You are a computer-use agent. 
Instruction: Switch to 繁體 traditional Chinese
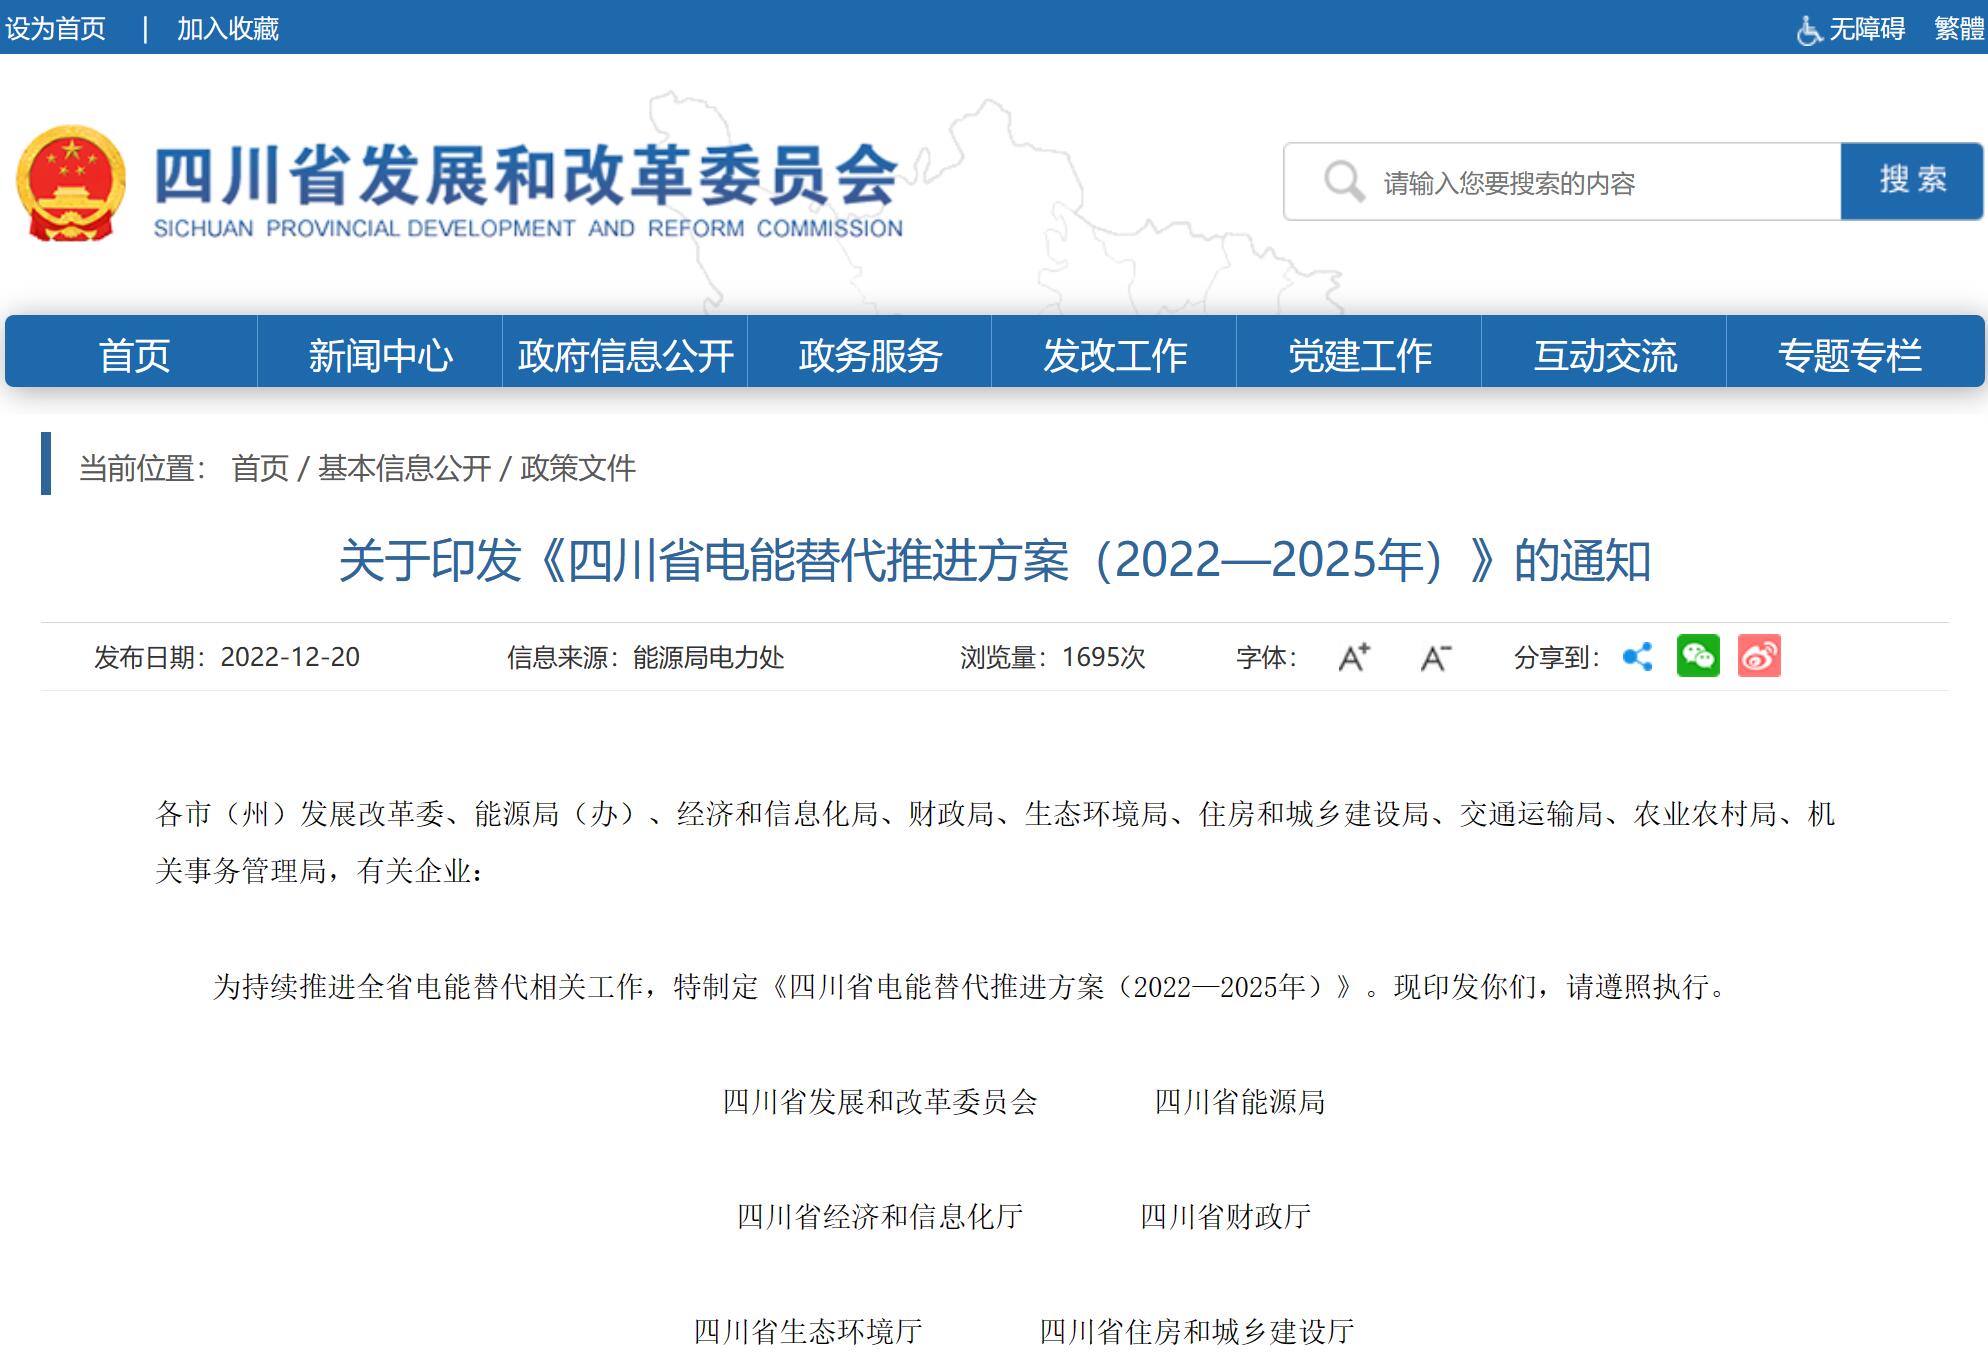pyautogui.click(x=1959, y=29)
